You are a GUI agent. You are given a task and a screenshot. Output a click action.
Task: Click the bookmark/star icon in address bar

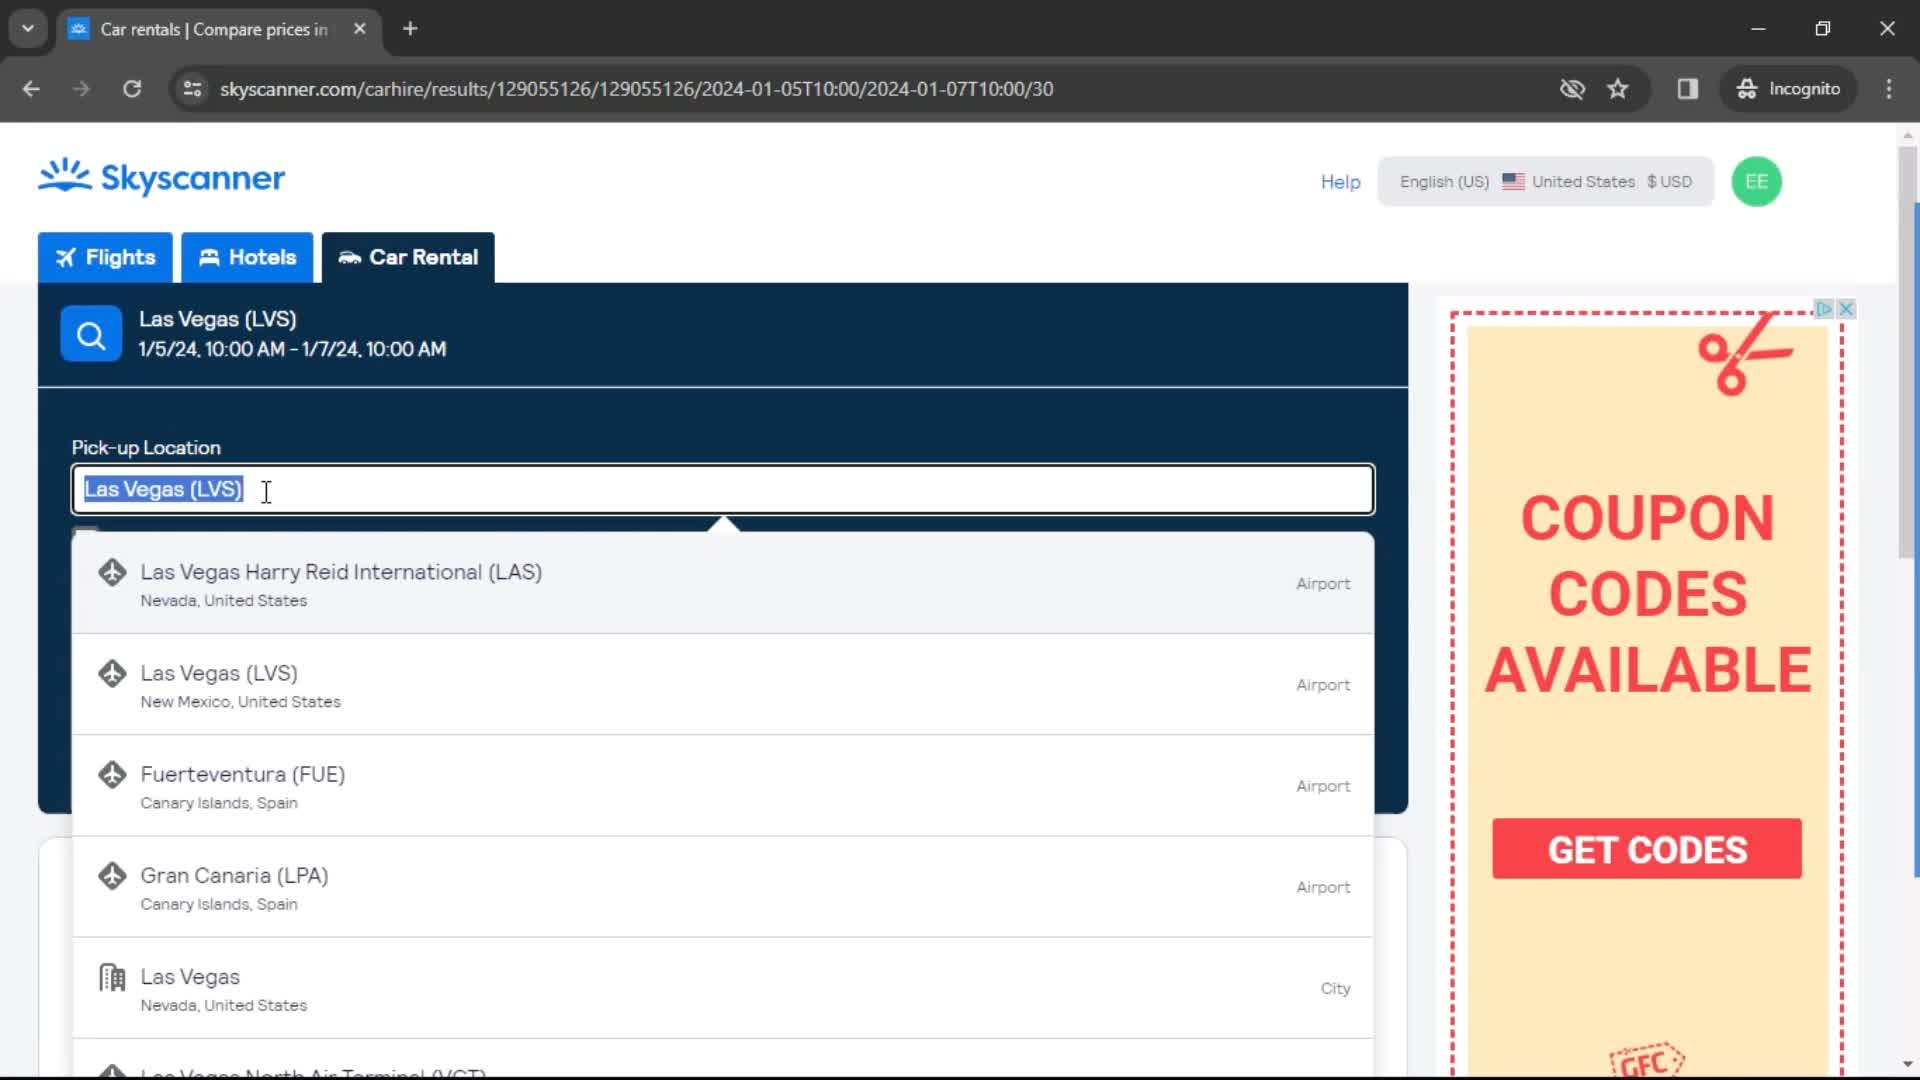pyautogui.click(x=1618, y=88)
